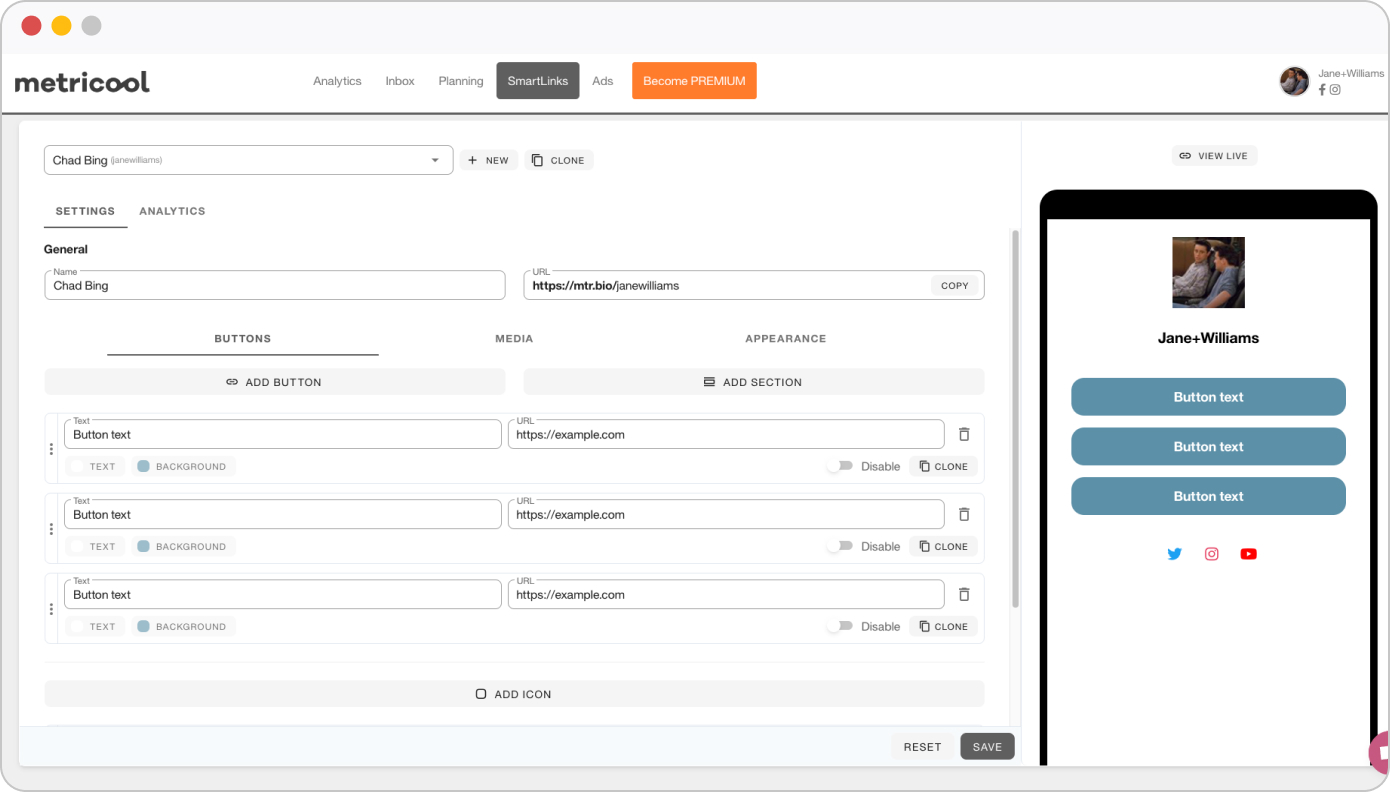
Task: Select SmartLinks in the top navigation
Action: (538, 81)
